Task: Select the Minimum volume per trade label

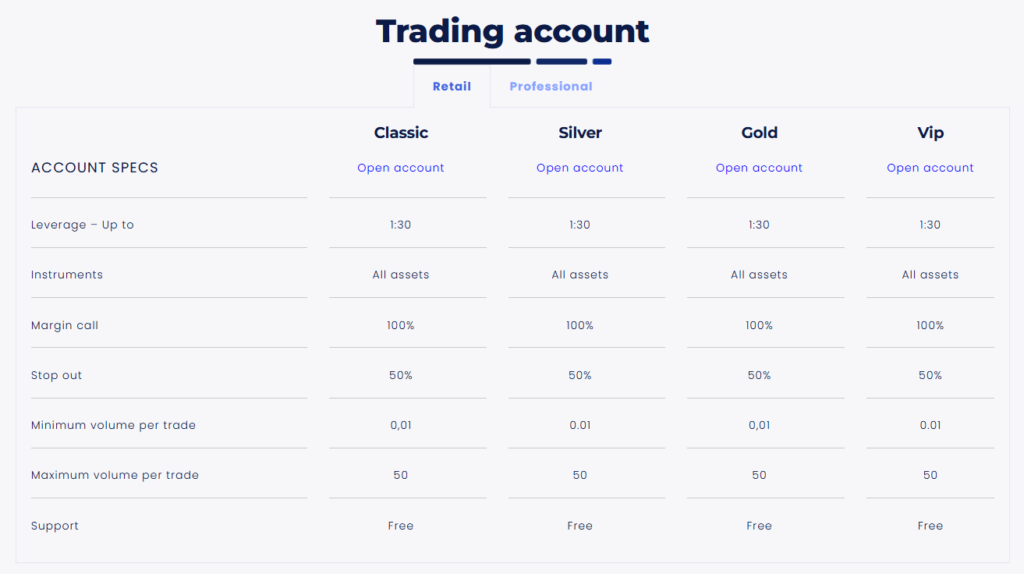Action: [x=113, y=426]
